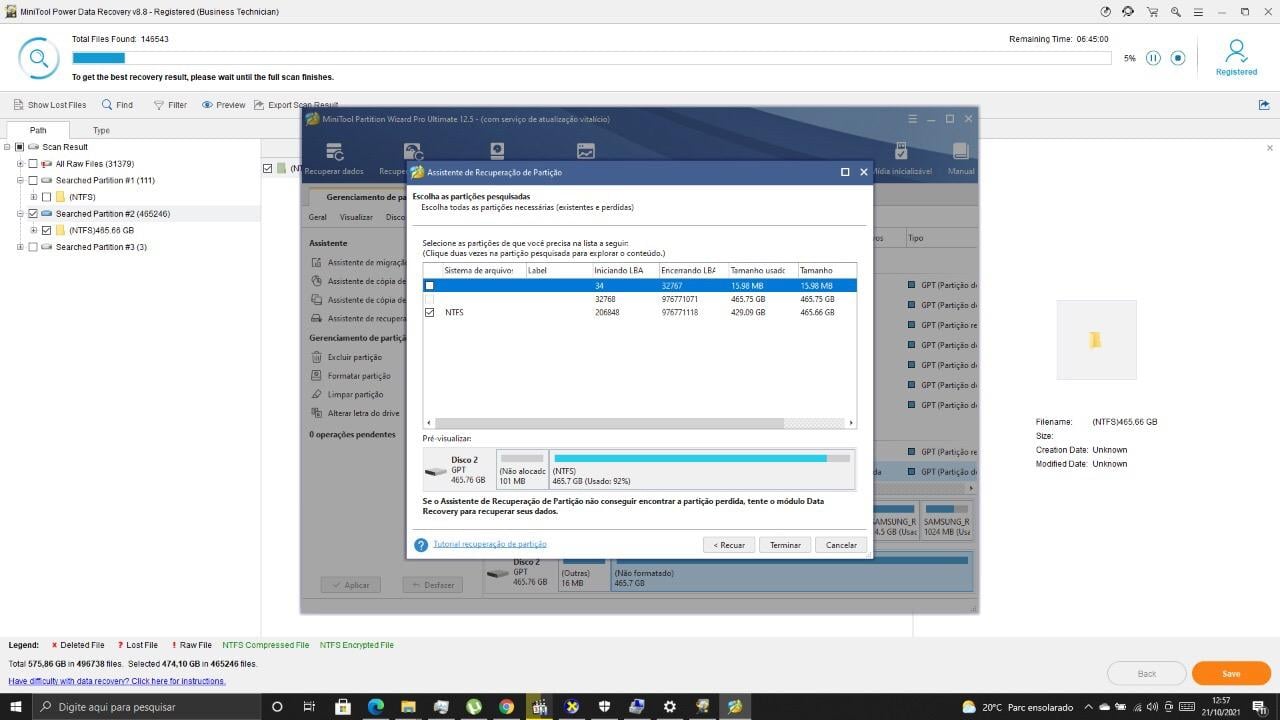
Task: Click Mídia inicializável icon in Partition Wizard
Action: (901, 158)
